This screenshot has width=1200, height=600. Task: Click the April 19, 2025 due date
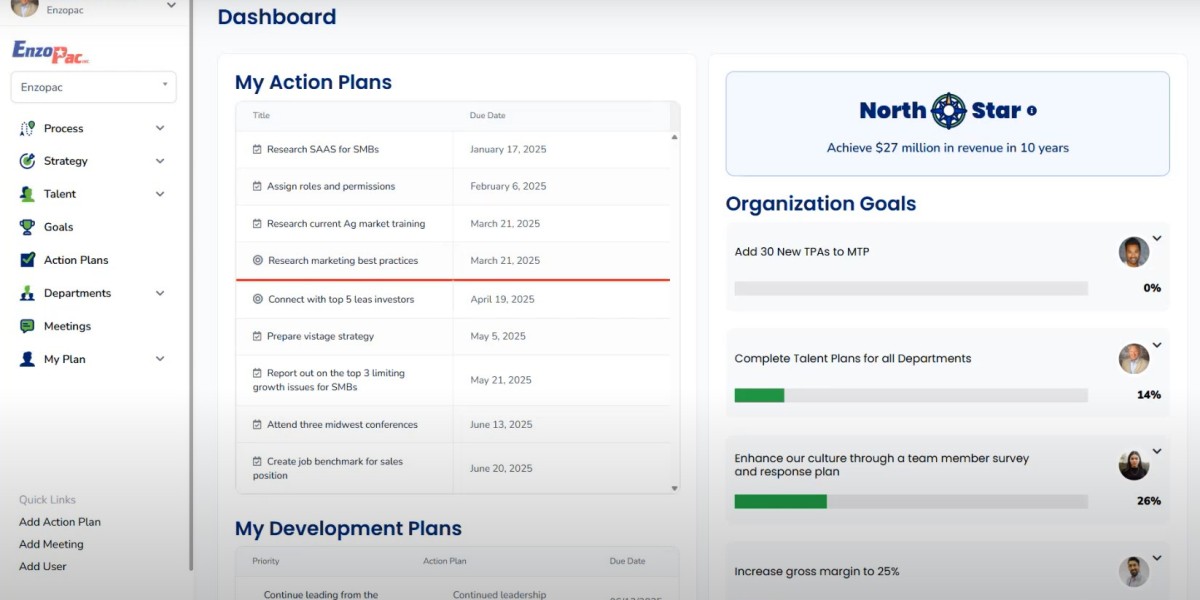point(502,299)
